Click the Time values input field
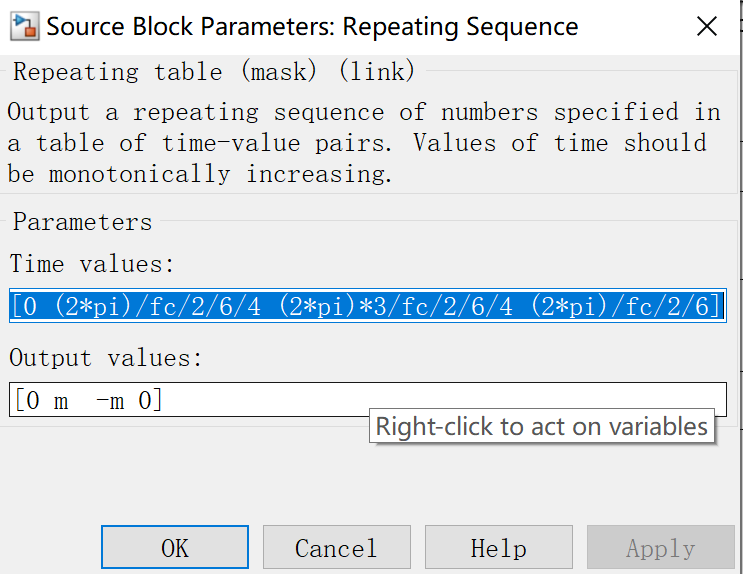This screenshot has width=743, height=574. 367,305
